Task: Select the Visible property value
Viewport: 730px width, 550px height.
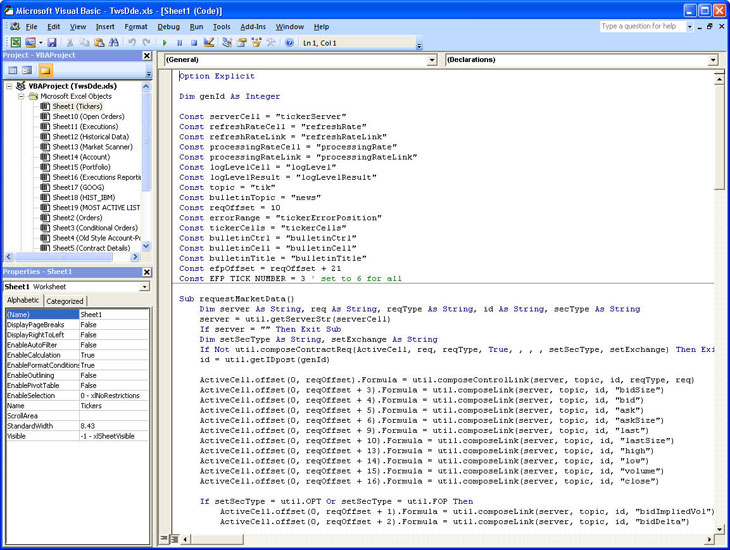Action: 114,436
